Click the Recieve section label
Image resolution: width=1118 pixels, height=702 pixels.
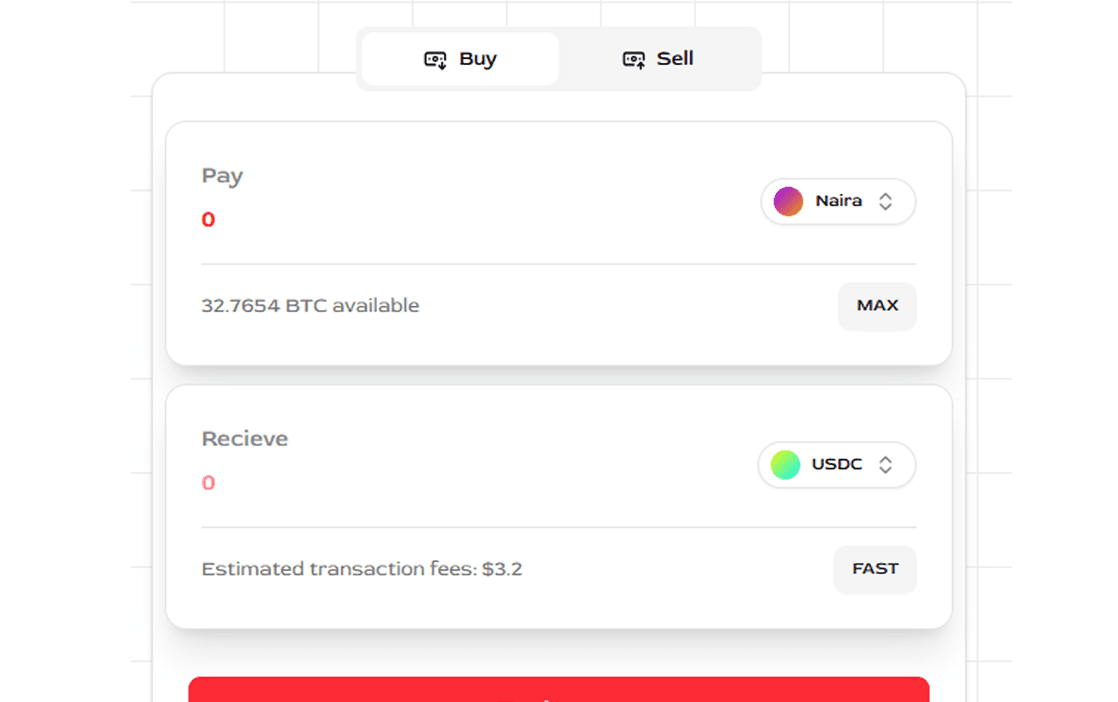click(244, 439)
